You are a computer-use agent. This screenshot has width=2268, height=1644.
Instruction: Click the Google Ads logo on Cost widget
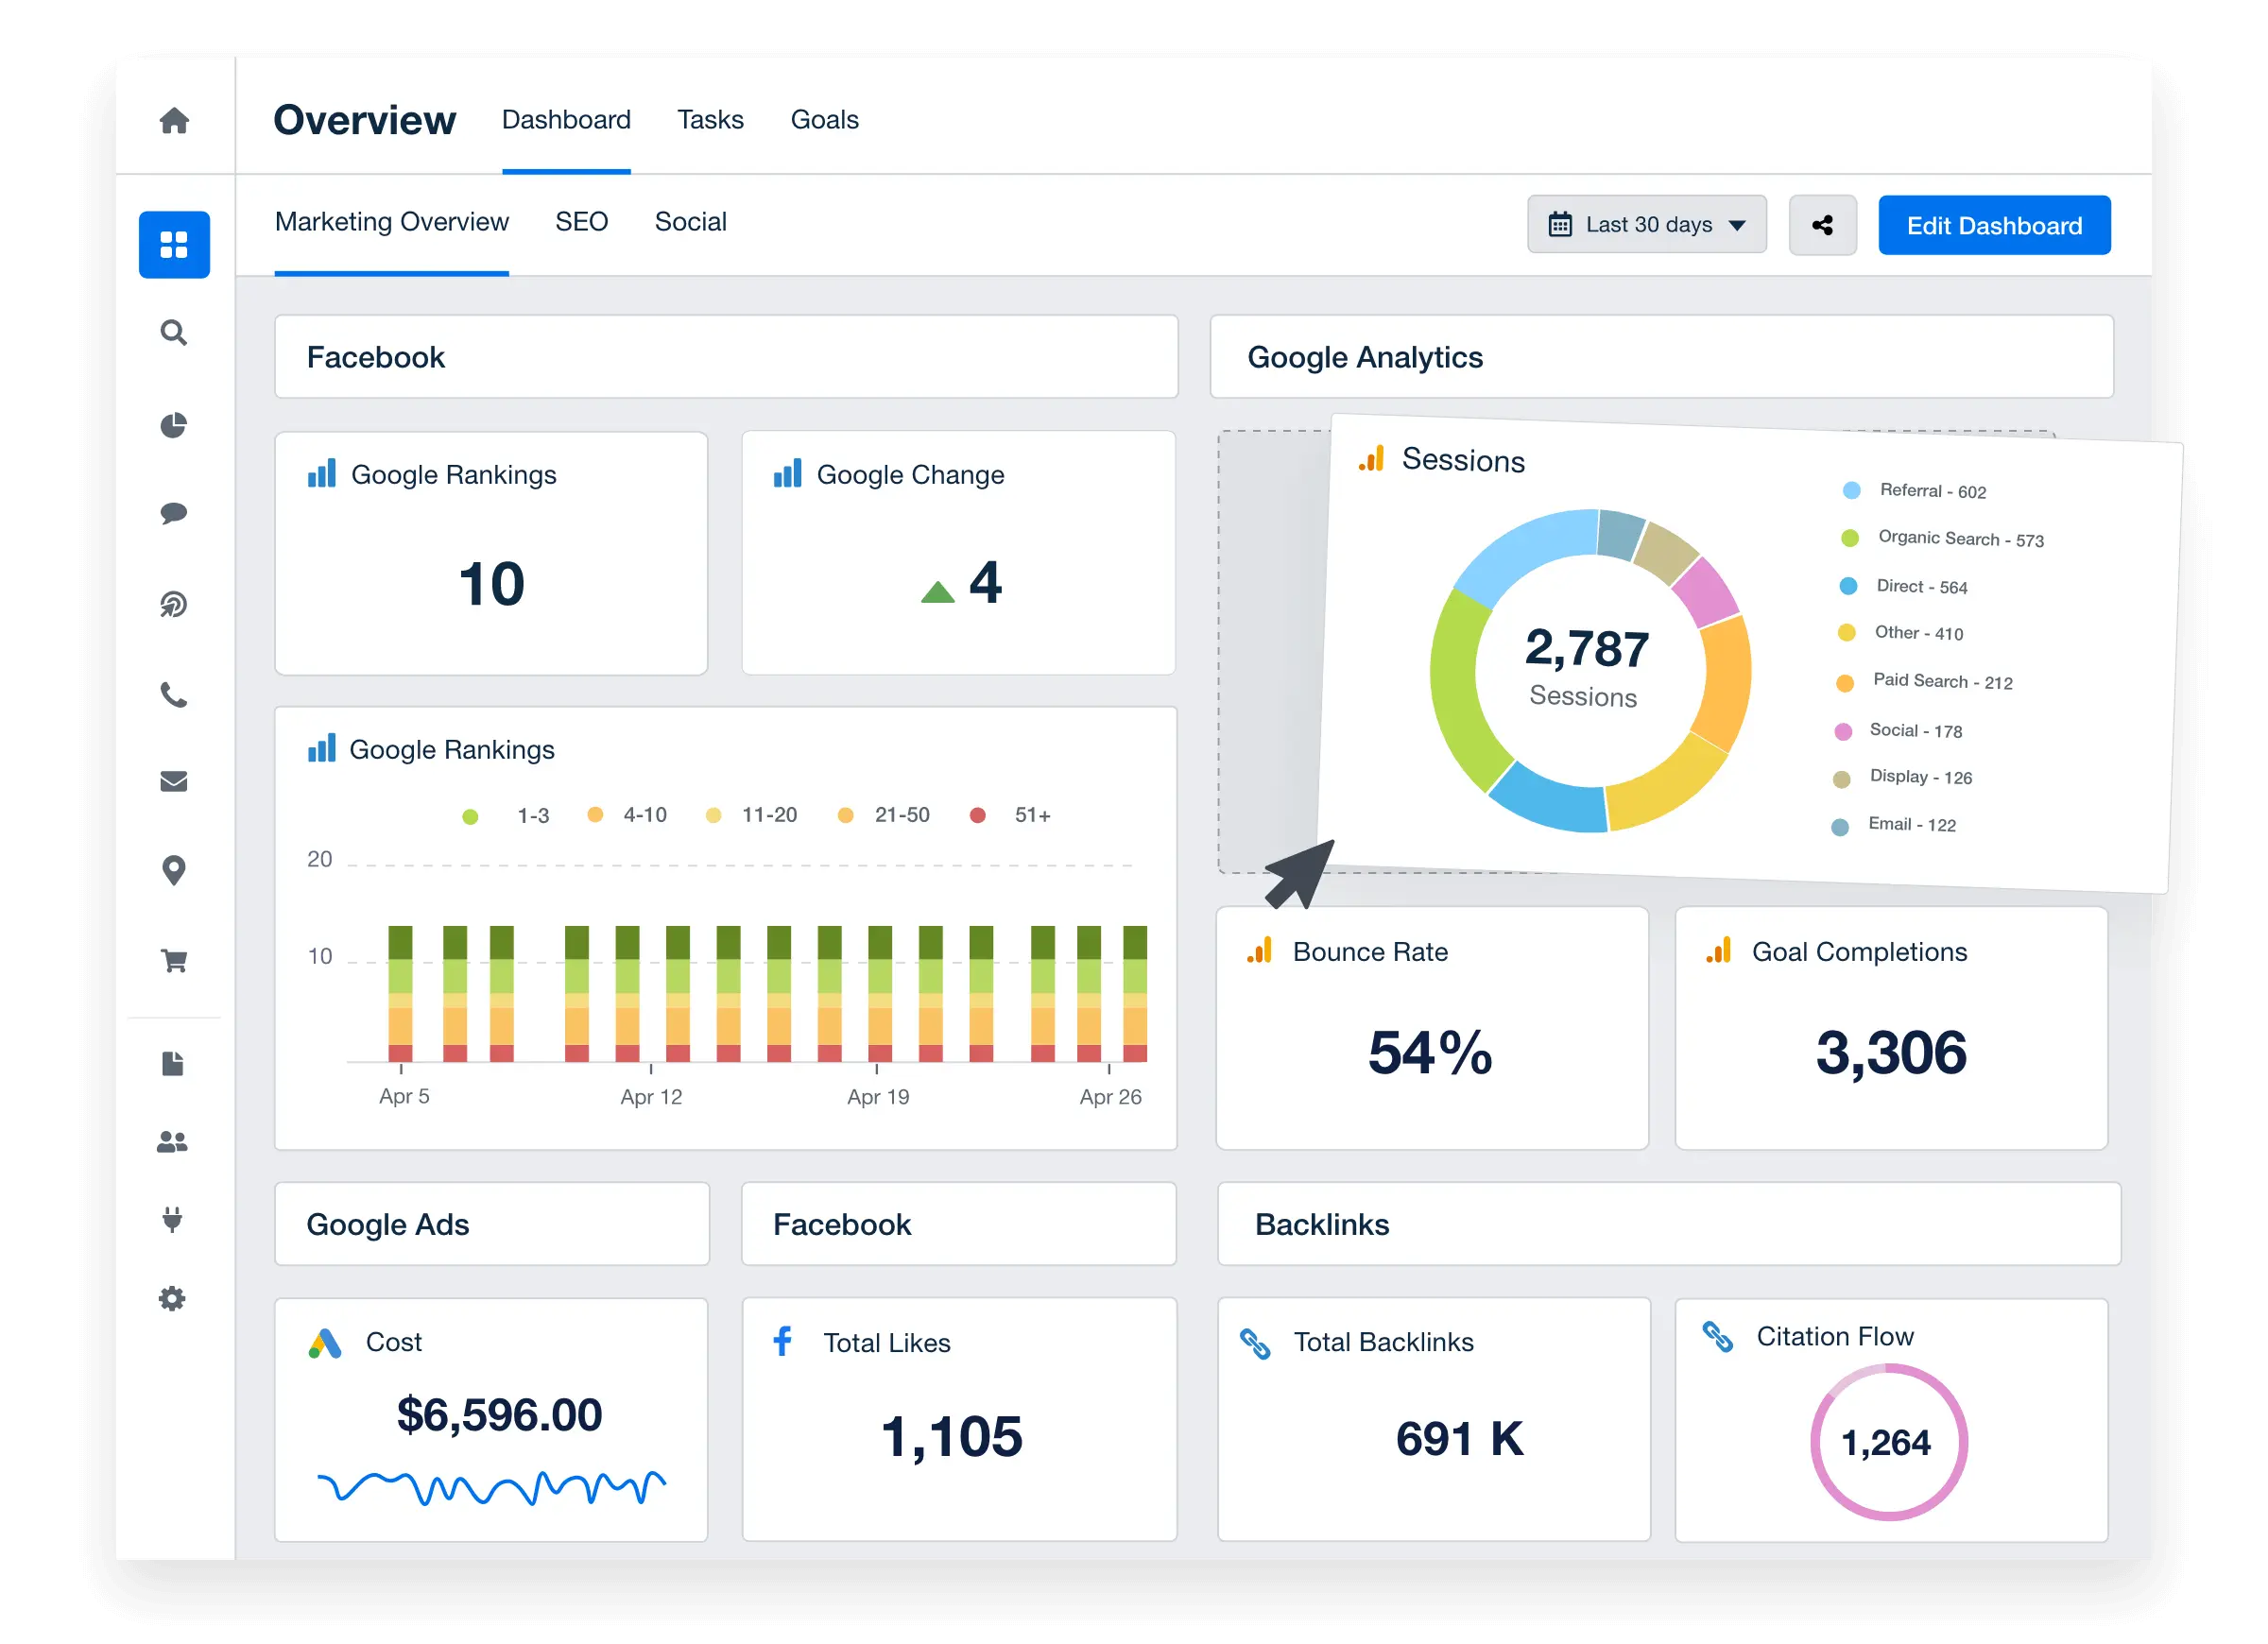[x=325, y=1343]
